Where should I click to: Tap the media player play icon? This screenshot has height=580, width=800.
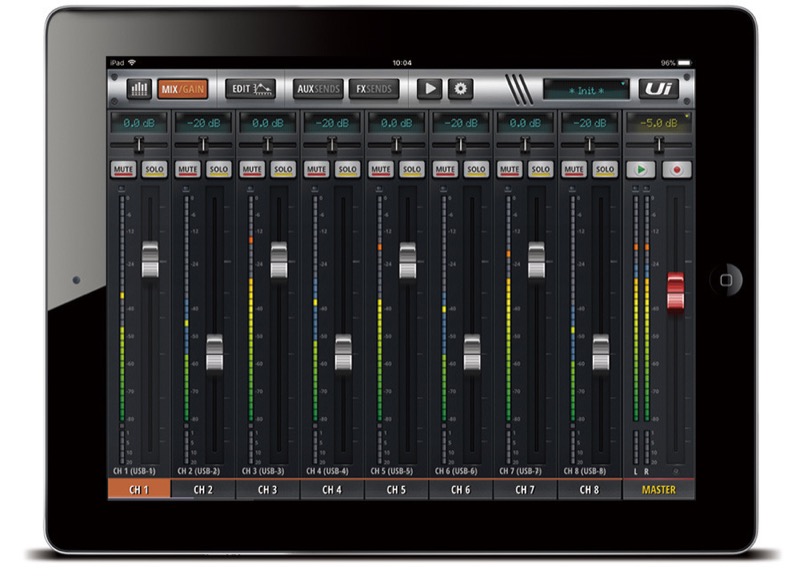[432, 88]
